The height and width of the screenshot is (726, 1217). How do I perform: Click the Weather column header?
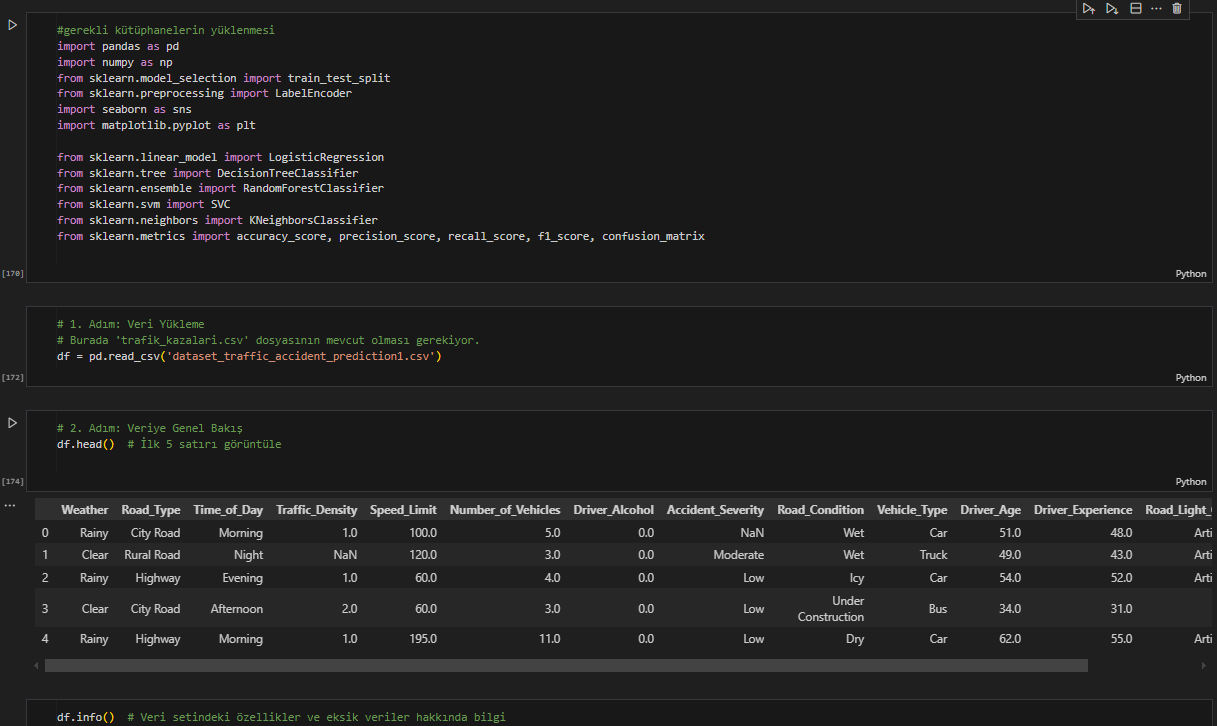[x=84, y=510]
